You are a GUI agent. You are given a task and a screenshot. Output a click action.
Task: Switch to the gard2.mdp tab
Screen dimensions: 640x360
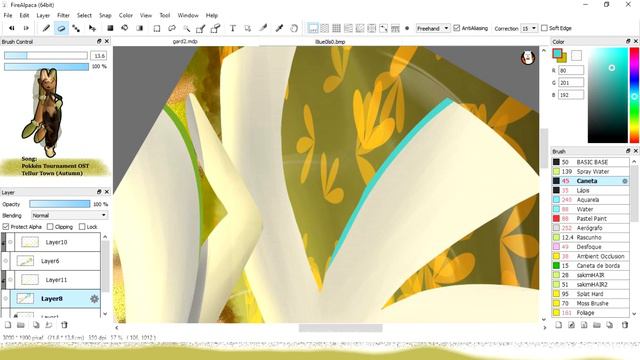tap(185, 42)
